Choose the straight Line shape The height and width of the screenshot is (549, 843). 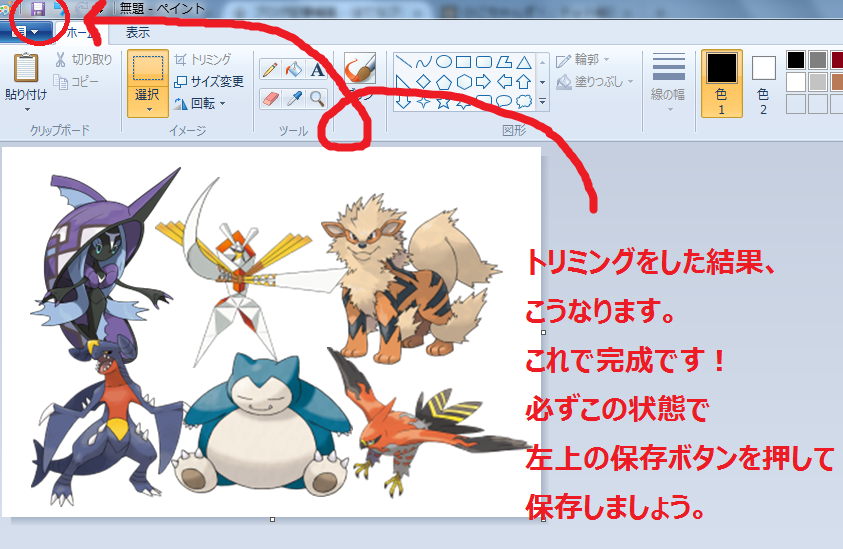click(x=404, y=62)
